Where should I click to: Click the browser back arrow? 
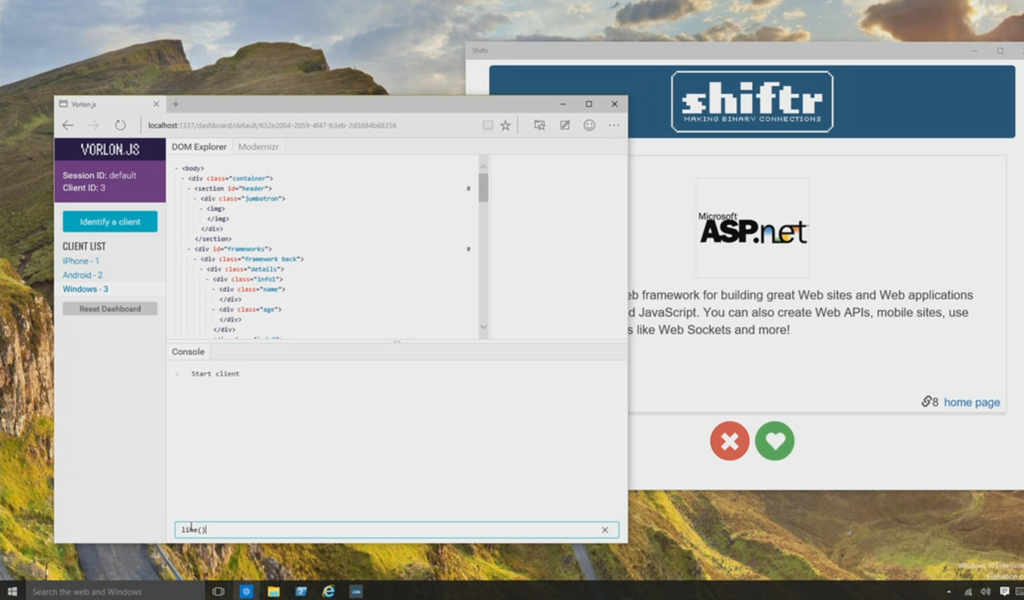pyautogui.click(x=68, y=125)
